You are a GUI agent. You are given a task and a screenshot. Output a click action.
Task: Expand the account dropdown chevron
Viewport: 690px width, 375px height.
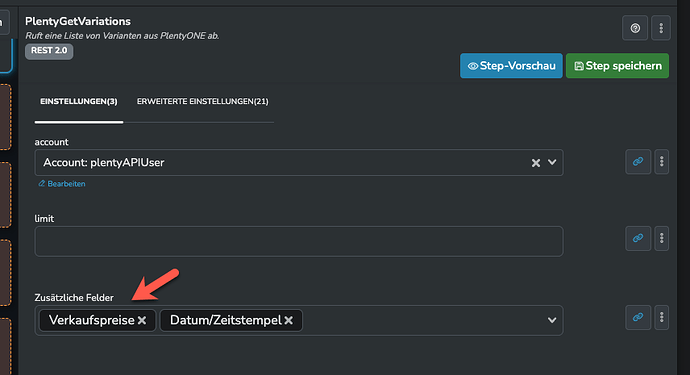tap(552, 162)
